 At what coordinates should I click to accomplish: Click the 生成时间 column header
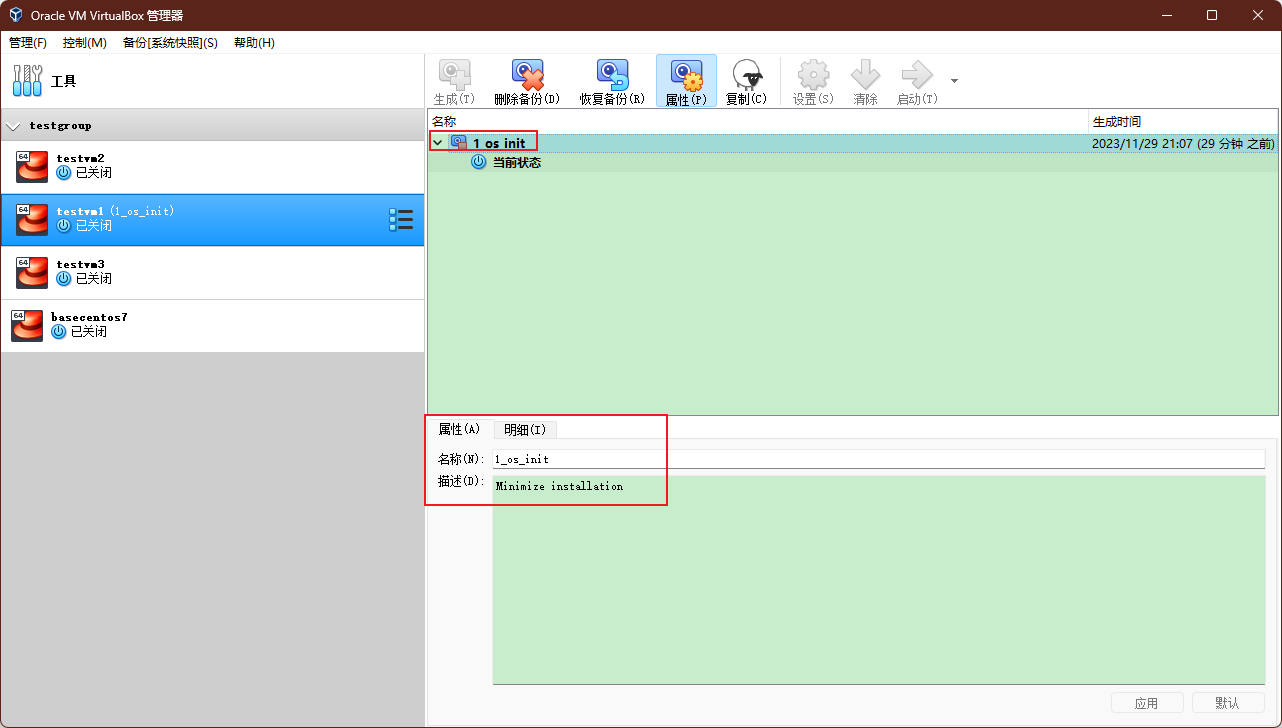[1183, 121]
